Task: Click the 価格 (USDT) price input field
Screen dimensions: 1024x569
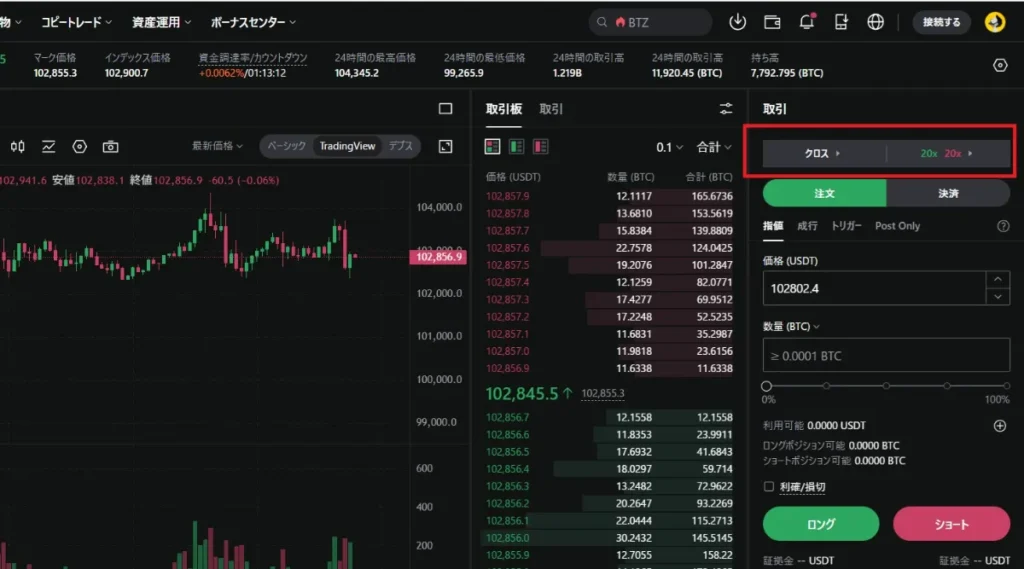Action: pos(872,289)
